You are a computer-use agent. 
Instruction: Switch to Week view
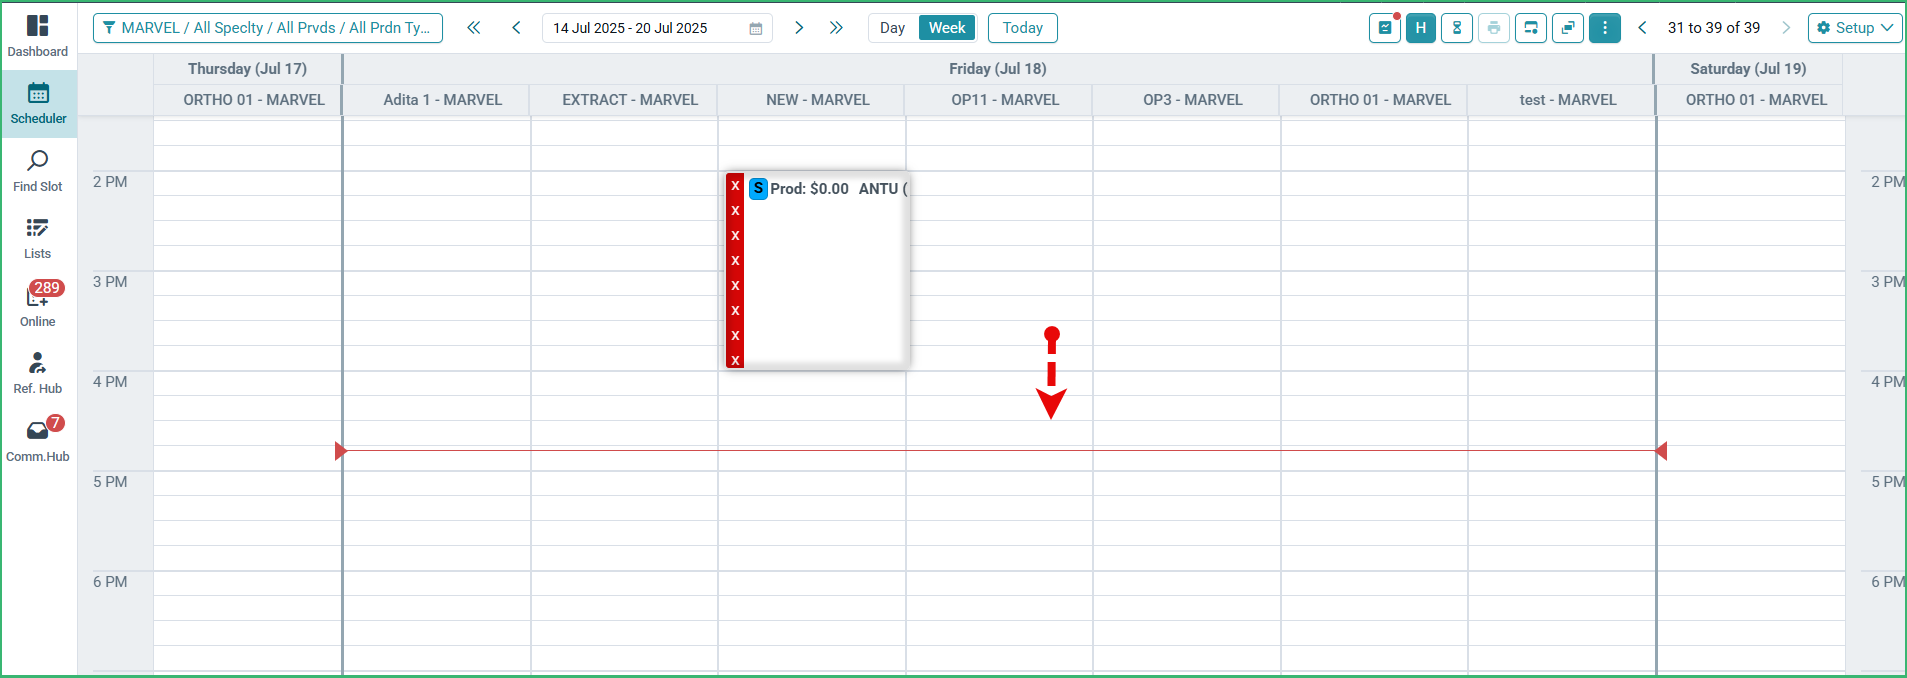[x=947, y=28]
